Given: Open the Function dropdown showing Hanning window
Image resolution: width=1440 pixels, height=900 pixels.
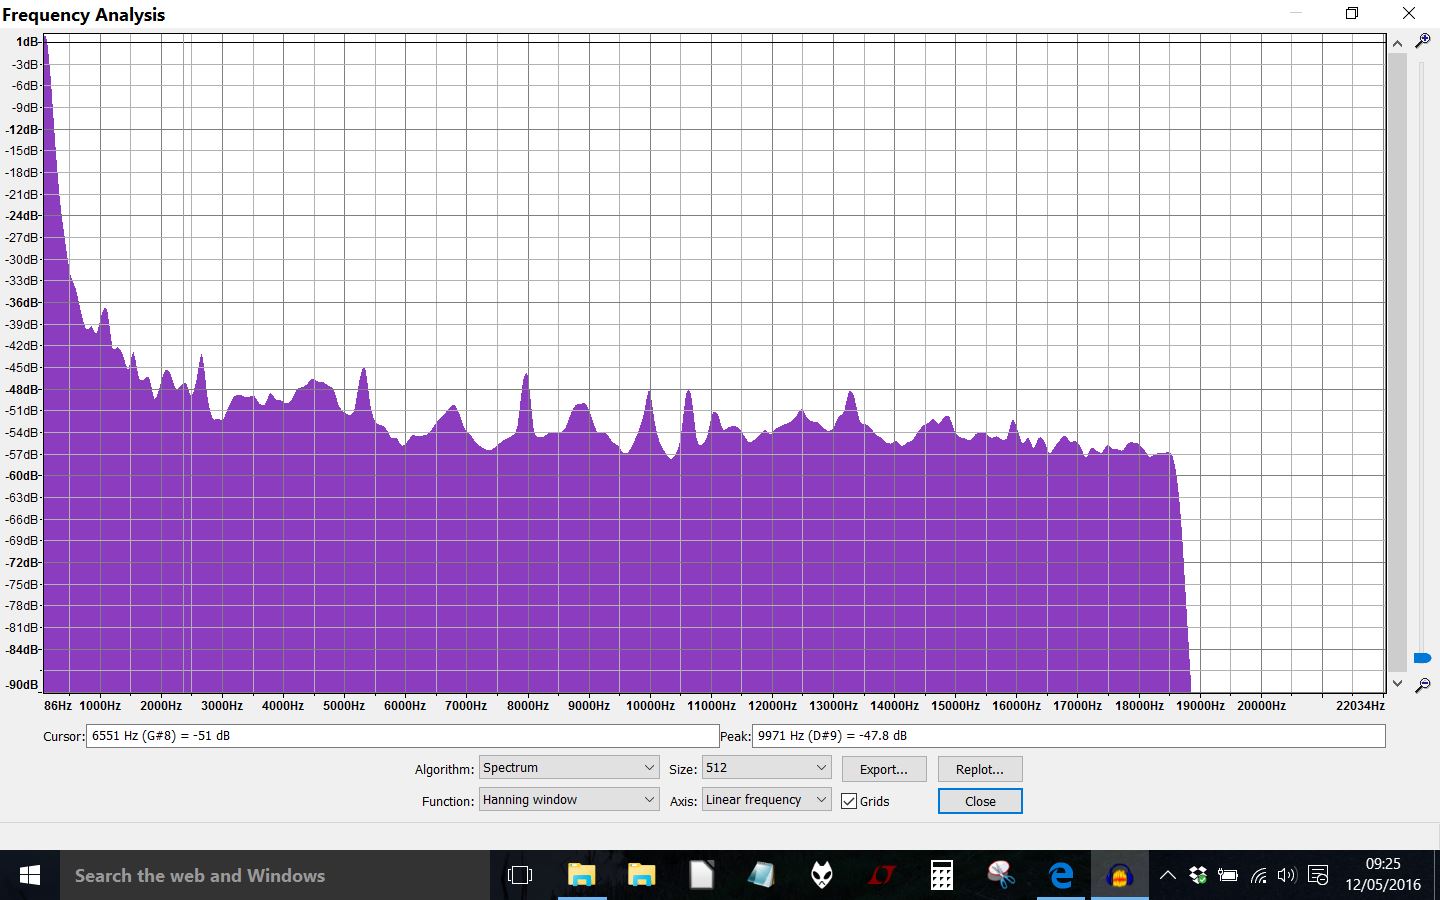Looking at the screenshot, I should (569, 800).
